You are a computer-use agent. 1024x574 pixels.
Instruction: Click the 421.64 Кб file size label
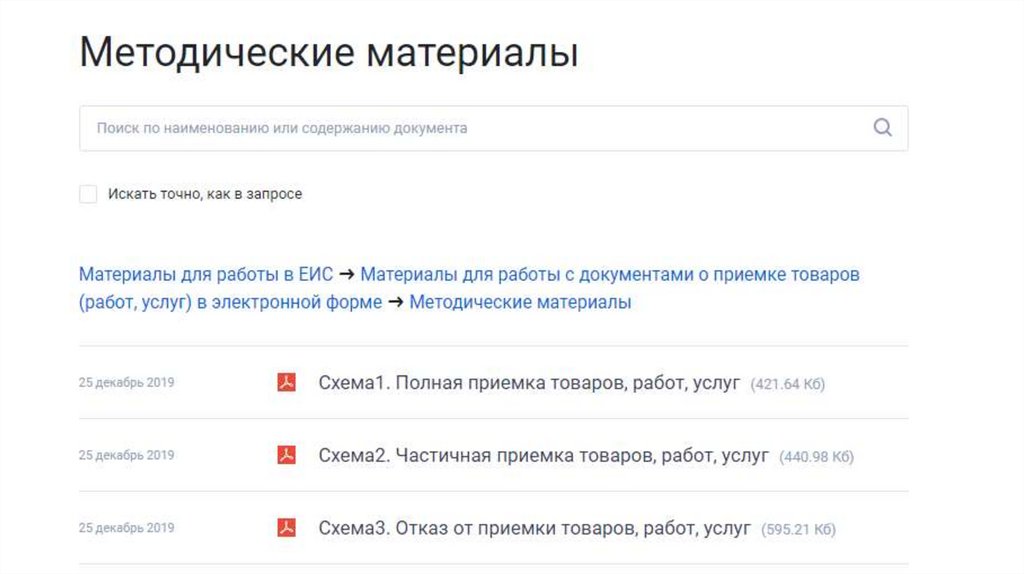(x=788, y=384)
